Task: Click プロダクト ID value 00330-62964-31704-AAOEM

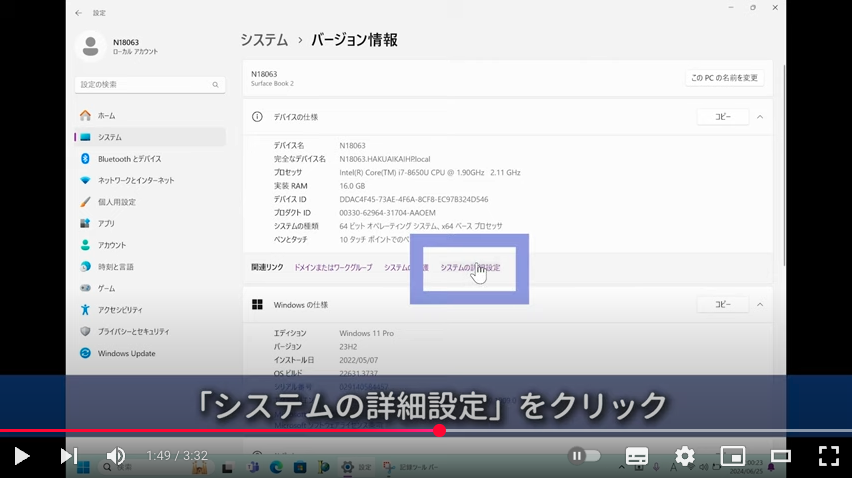Action: 387,213
